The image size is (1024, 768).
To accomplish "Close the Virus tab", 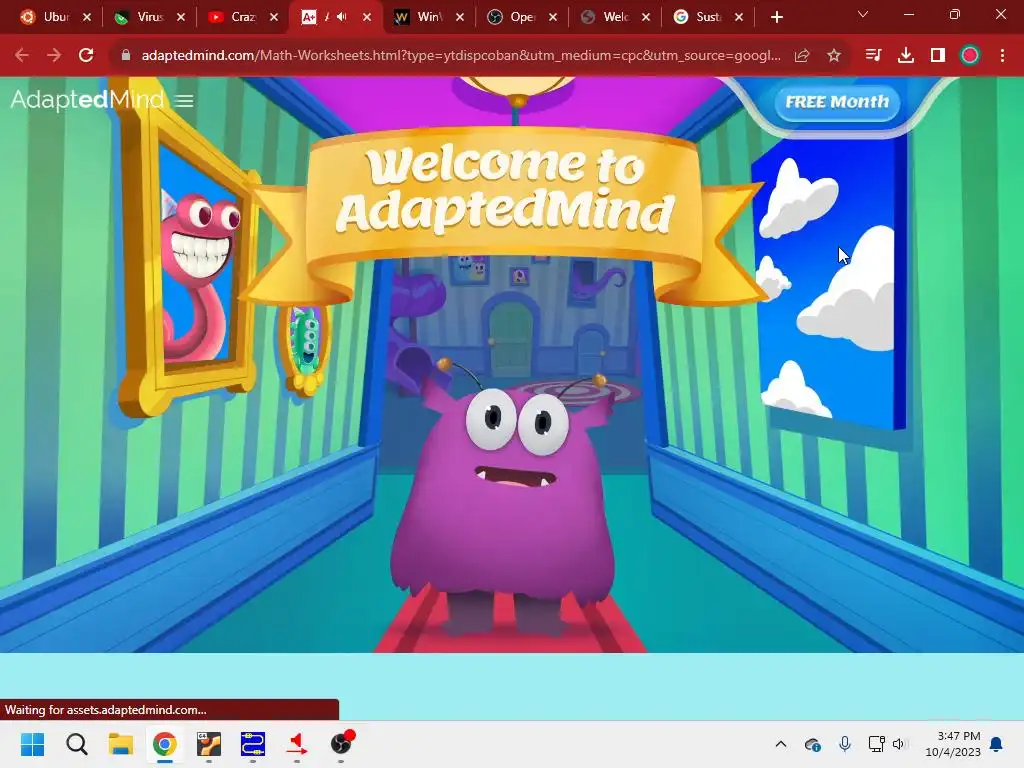I will click(x=181, y=17).
